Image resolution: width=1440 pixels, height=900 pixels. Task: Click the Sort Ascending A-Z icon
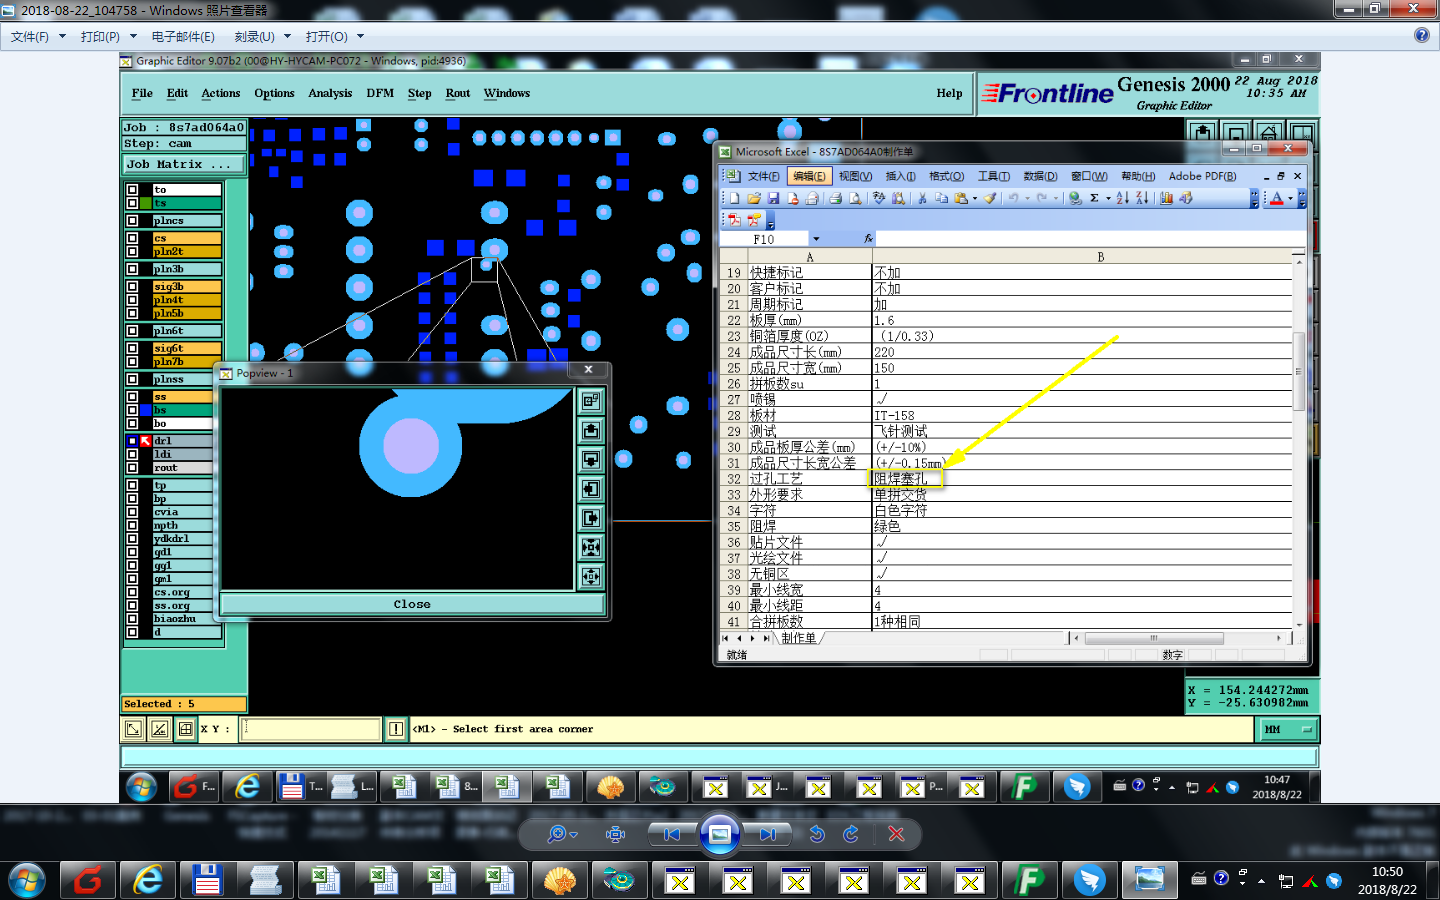click(x=1122, y=198)
